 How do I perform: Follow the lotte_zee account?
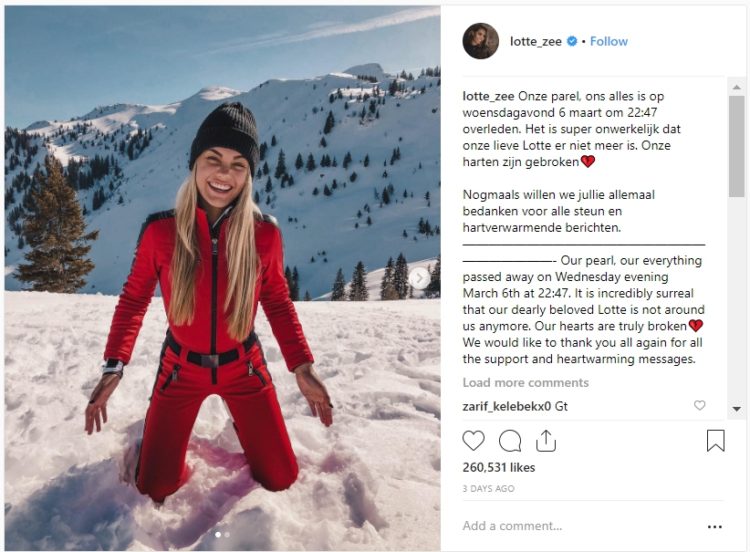click(609, 41)
